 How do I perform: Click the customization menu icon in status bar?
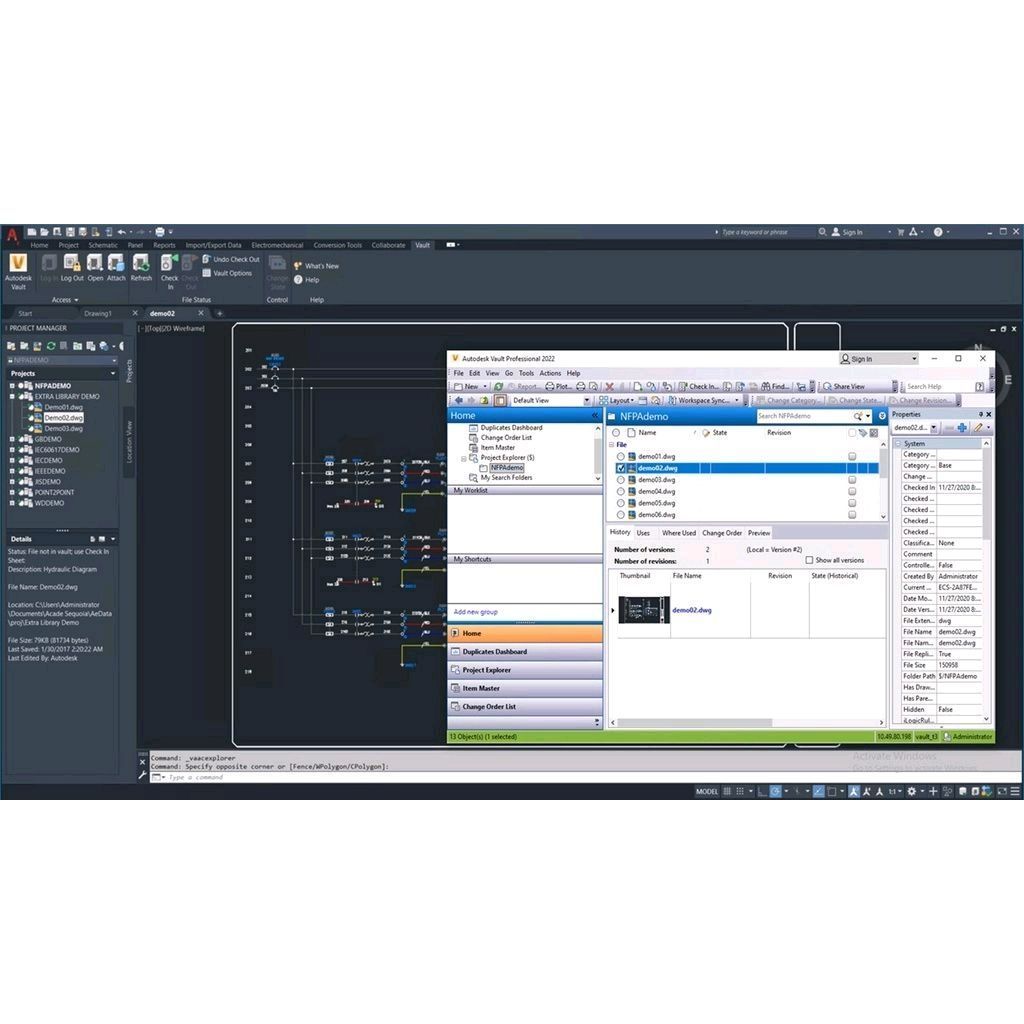point(1015,792)
